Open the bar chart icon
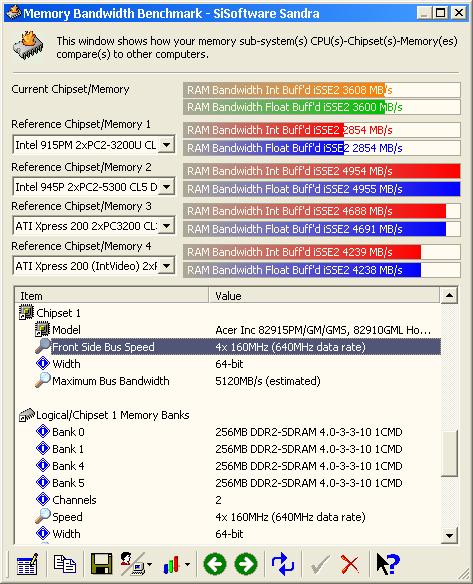This screenshot has width=473, height=584. pos(171,564)
